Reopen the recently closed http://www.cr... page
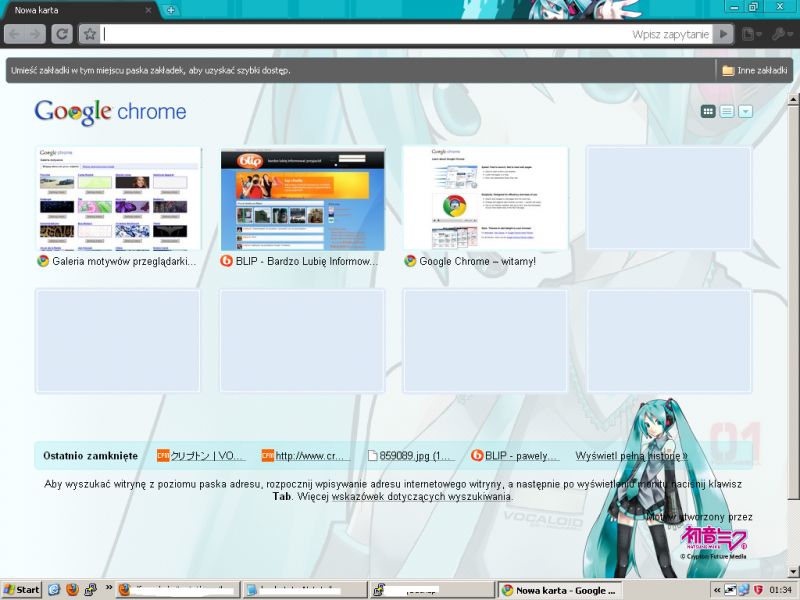This screenshot has height=600, width=800. pos(305,456)
